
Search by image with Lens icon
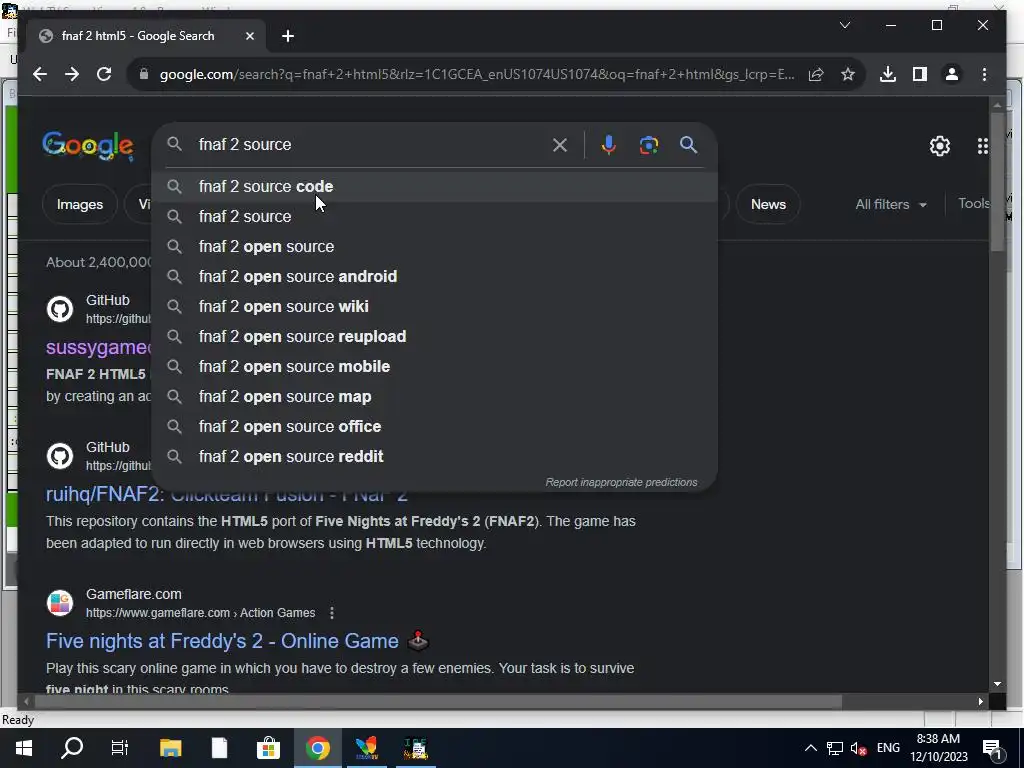(x=648, y=145)
